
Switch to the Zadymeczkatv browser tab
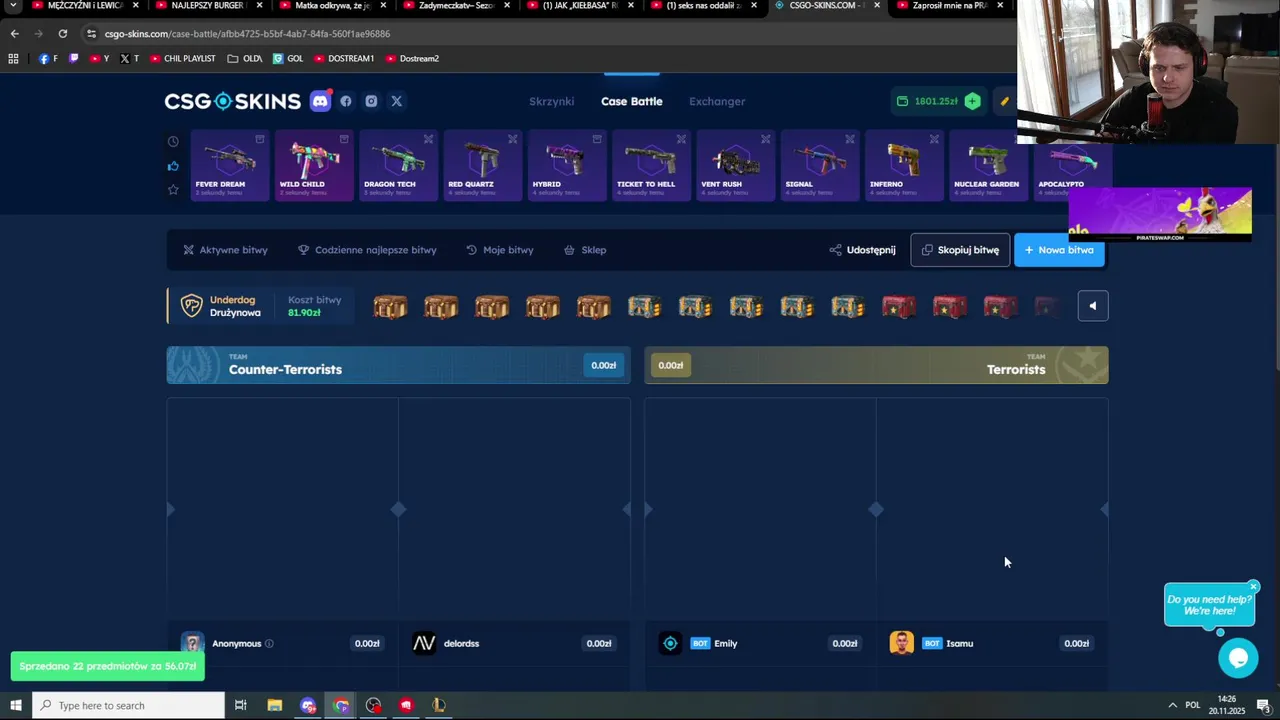455,6
